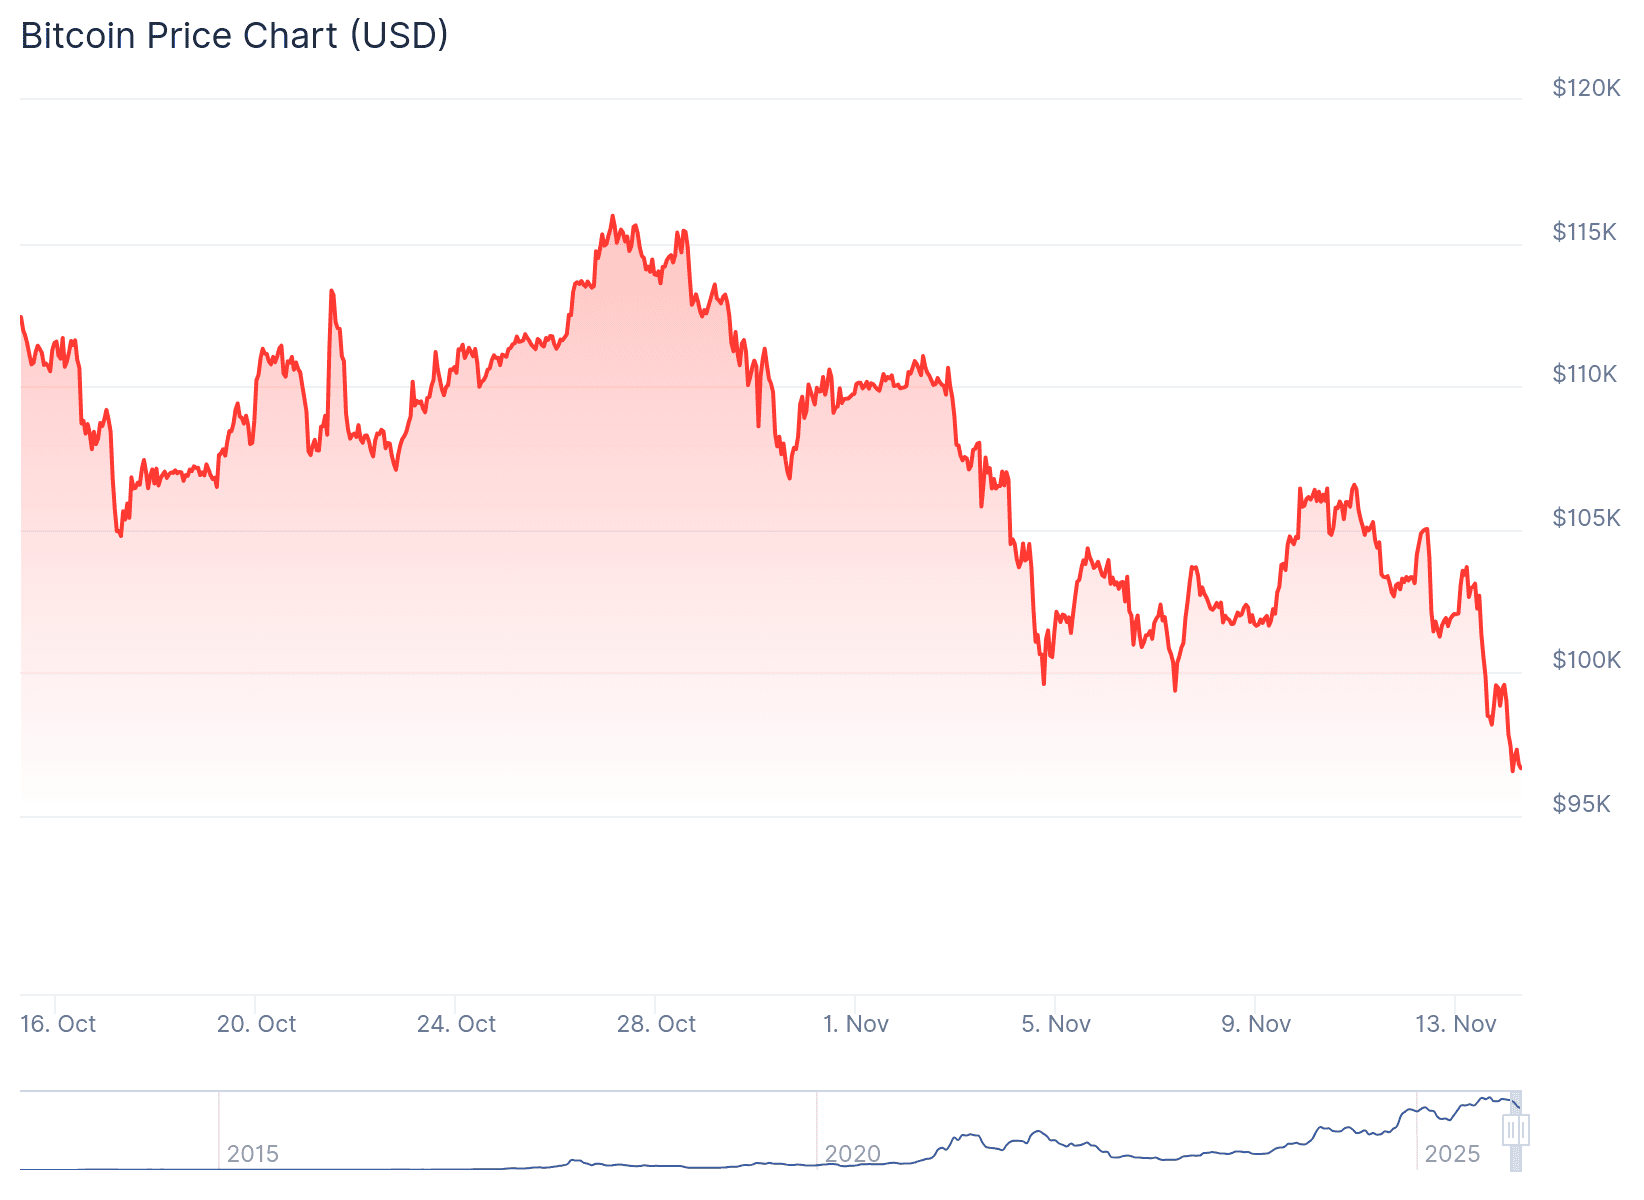The height and width of the screenshot is (1200, 1644).
Task: Select the 5. Nov date label
Action: [1056, 1024]
